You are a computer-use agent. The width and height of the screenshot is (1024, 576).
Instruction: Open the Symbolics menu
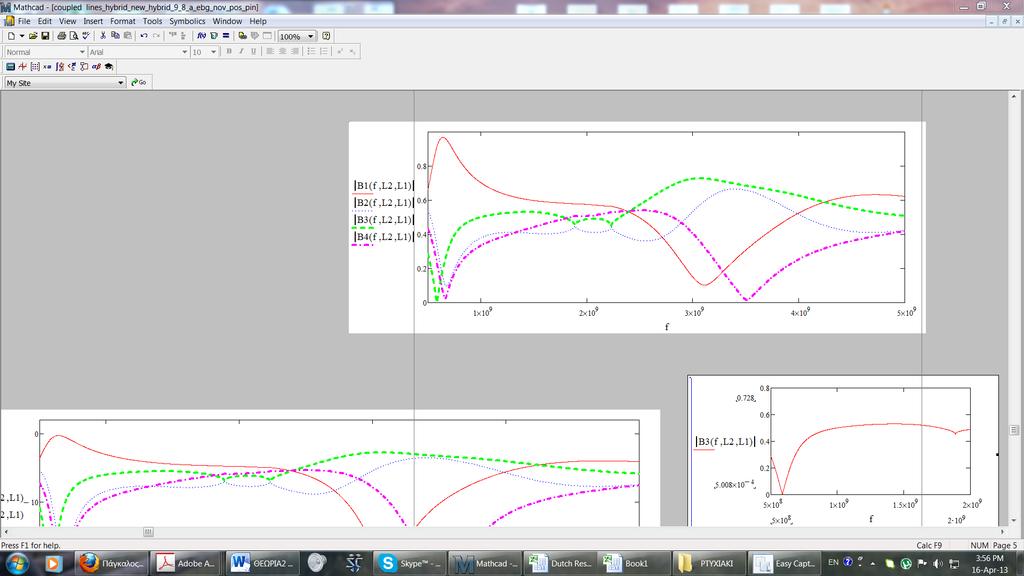pos(187,21)
